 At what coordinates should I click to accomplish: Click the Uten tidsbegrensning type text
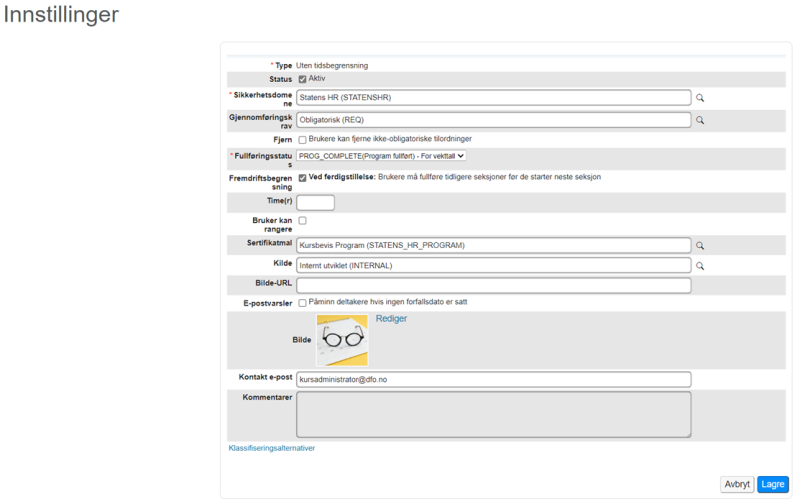pyautogui.click(x=332, y=66)
